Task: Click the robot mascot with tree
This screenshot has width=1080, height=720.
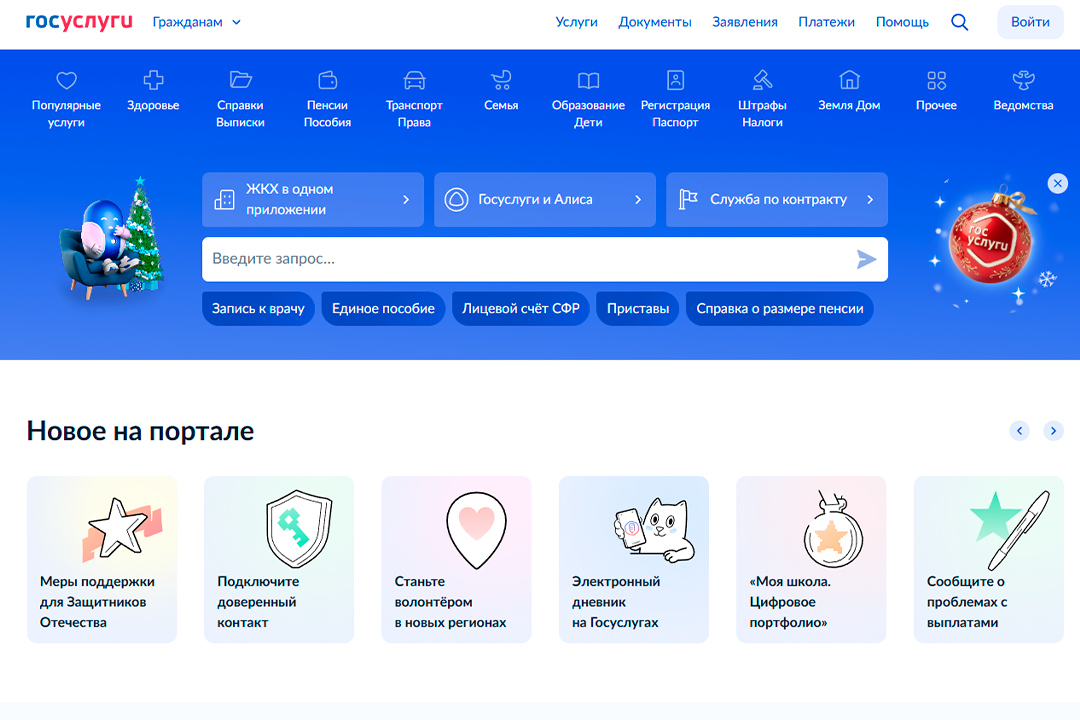Action: (x=112, y=238)
